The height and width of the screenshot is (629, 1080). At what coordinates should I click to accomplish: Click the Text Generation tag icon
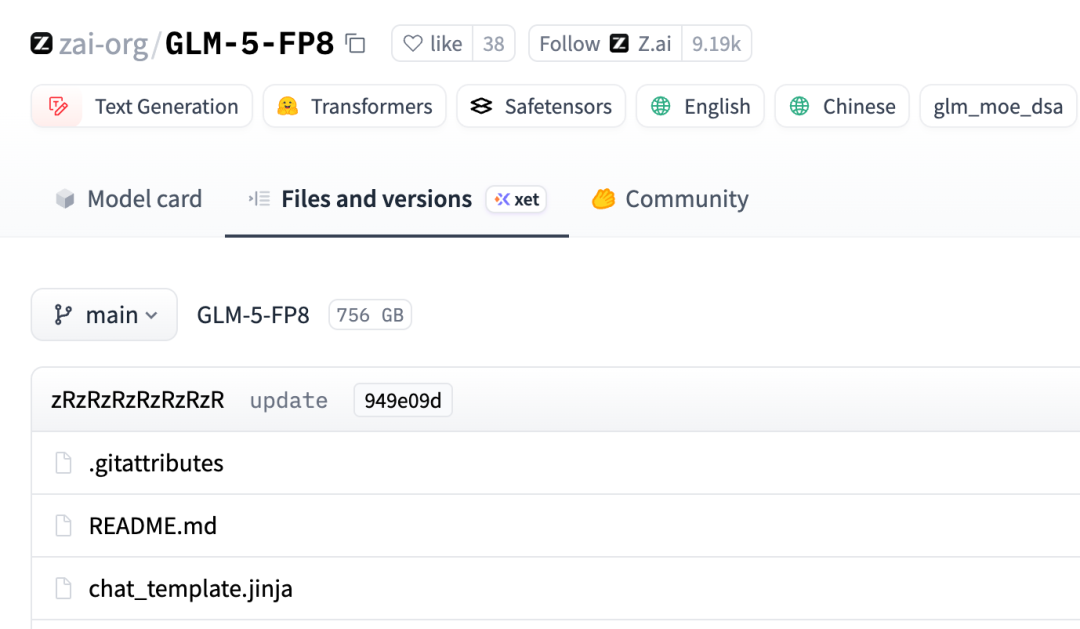coord(57,106)
